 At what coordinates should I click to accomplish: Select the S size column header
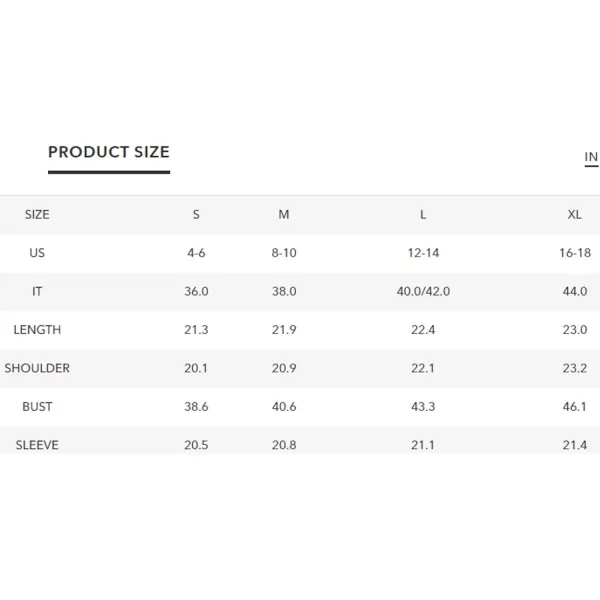196,214
